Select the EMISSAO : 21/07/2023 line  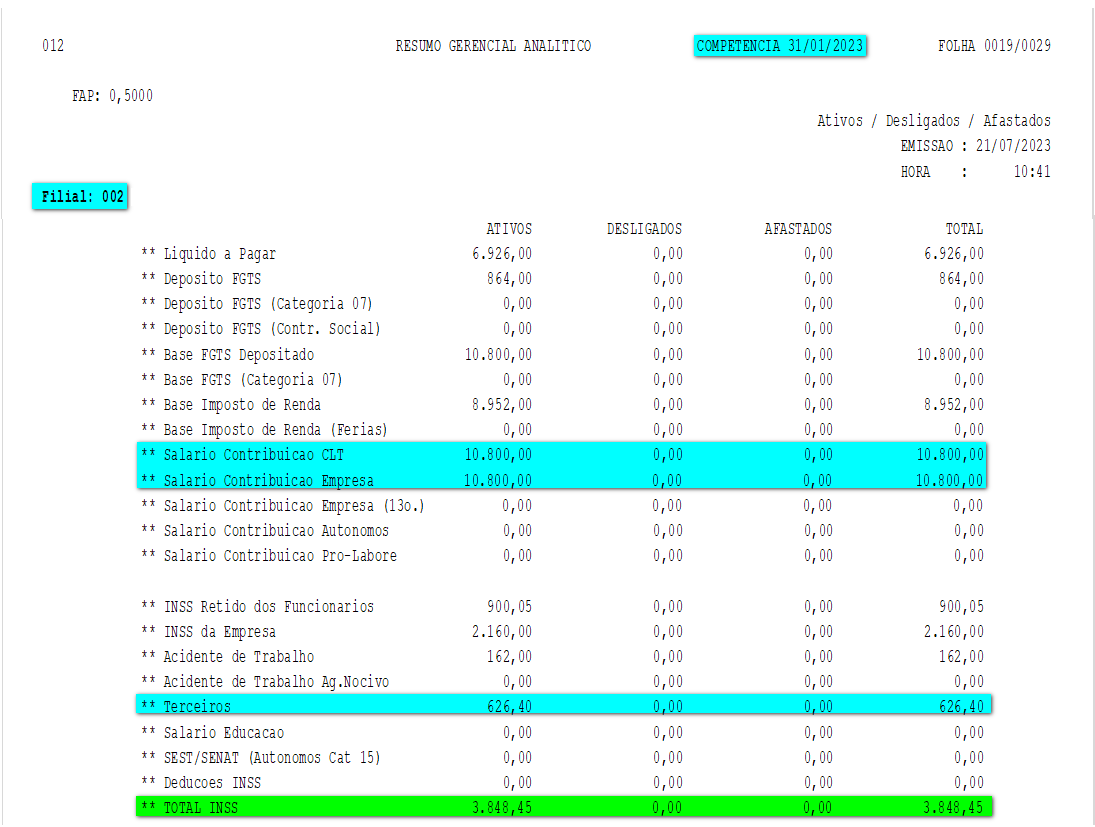(x=975, y=146)
